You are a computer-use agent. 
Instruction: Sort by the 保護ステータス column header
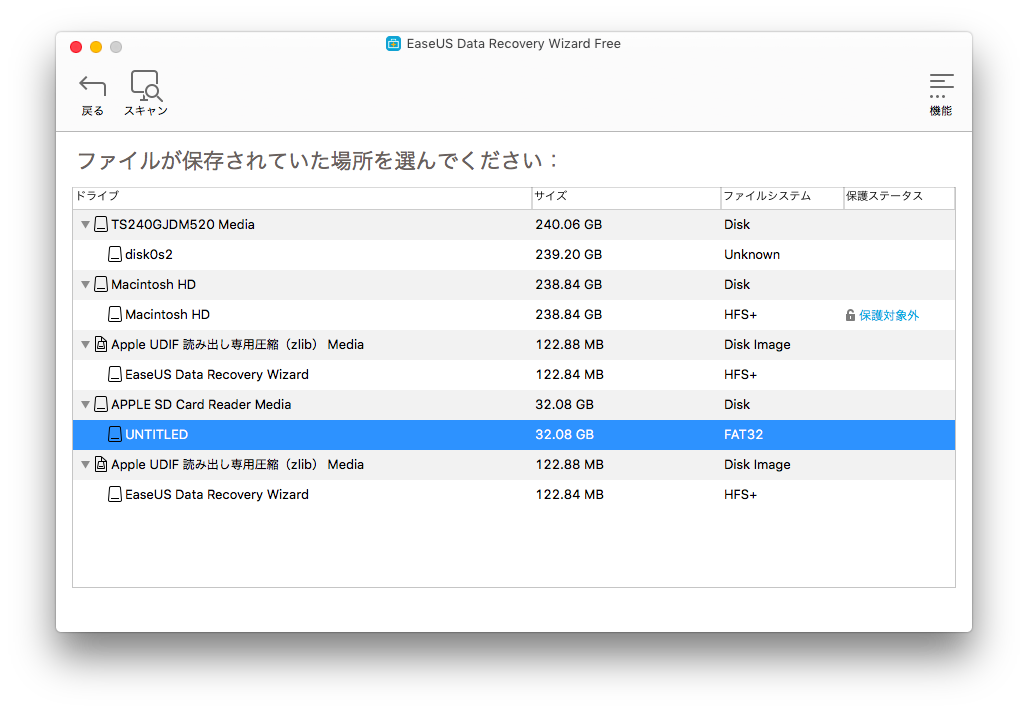pyautogui.click(x=899, y=196)
